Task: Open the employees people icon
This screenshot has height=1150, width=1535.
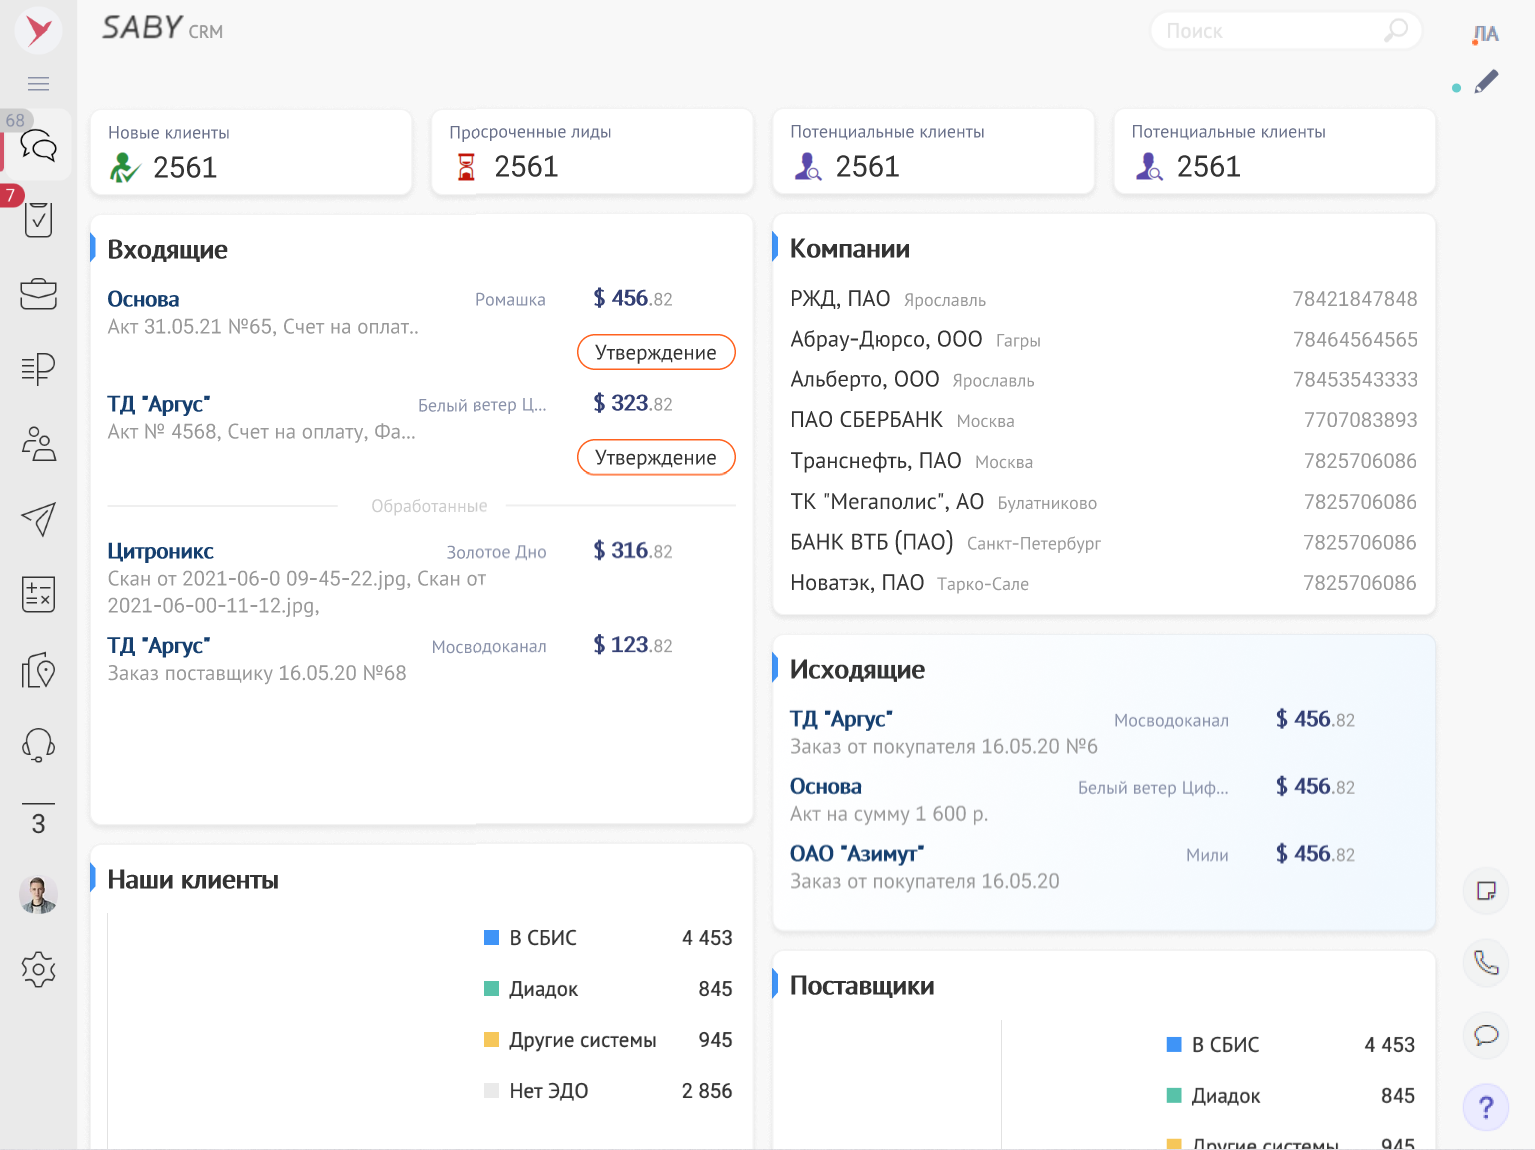Action: (38, 444)
